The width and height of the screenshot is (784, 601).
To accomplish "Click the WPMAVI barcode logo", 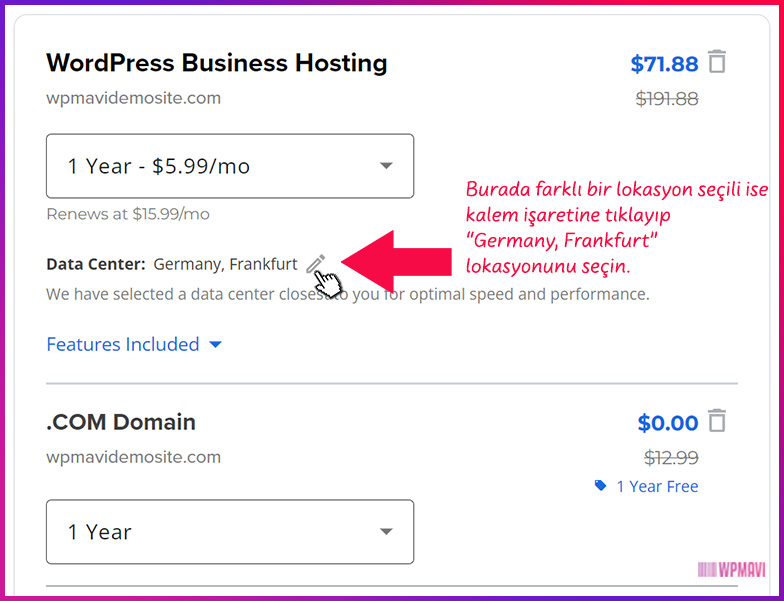I will click(731, 569).
